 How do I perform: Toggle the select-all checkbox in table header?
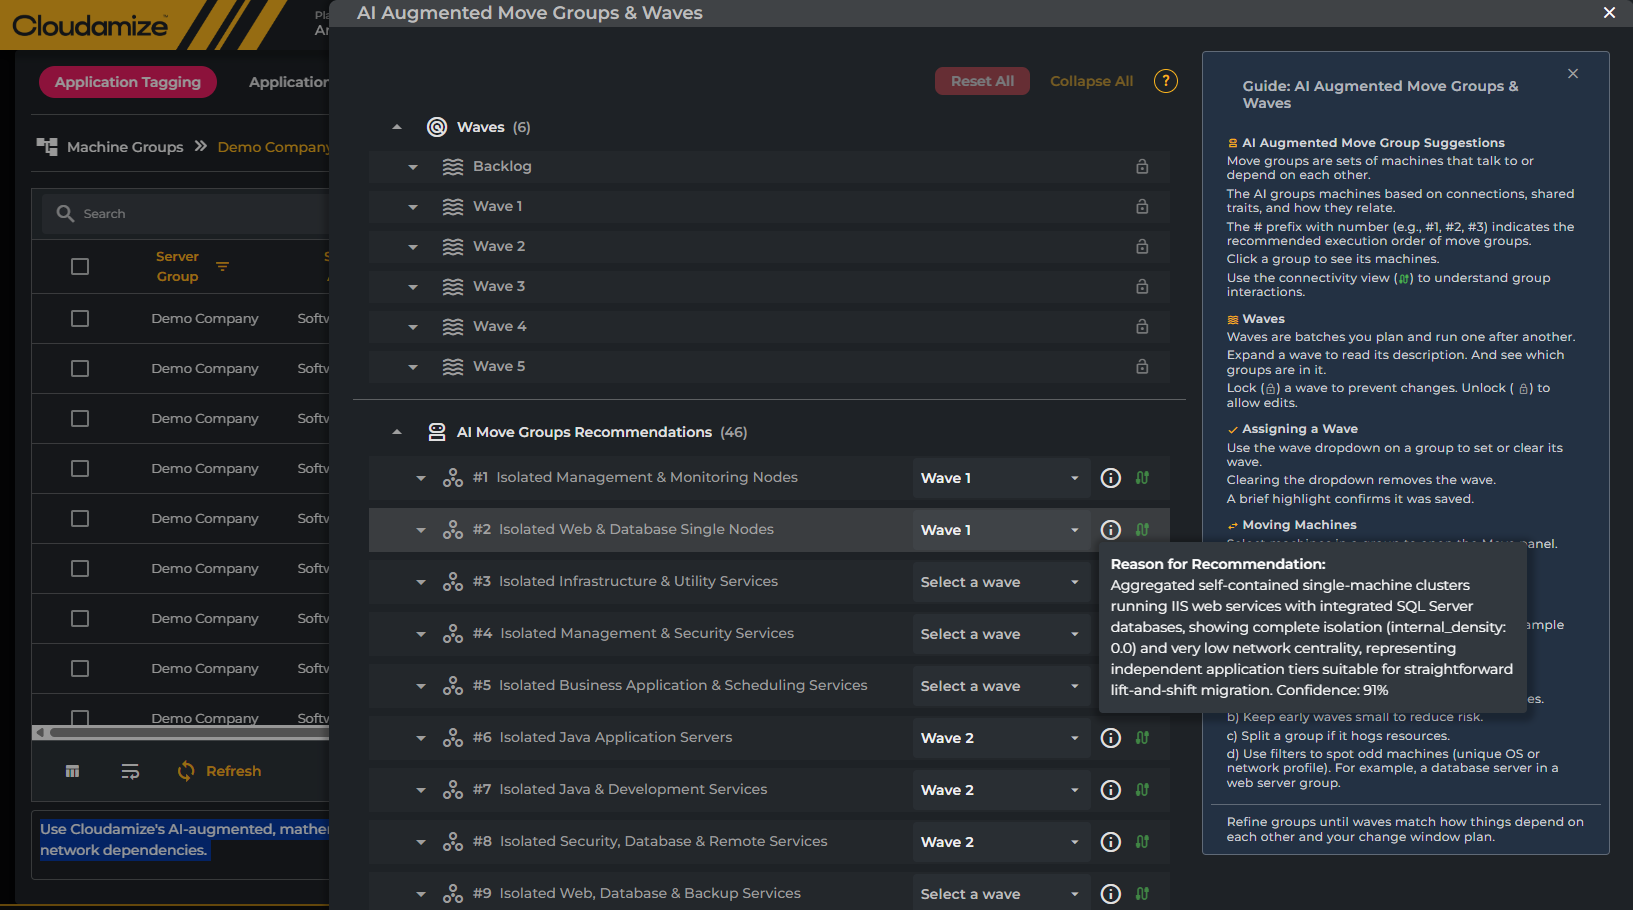coord(80,266)
